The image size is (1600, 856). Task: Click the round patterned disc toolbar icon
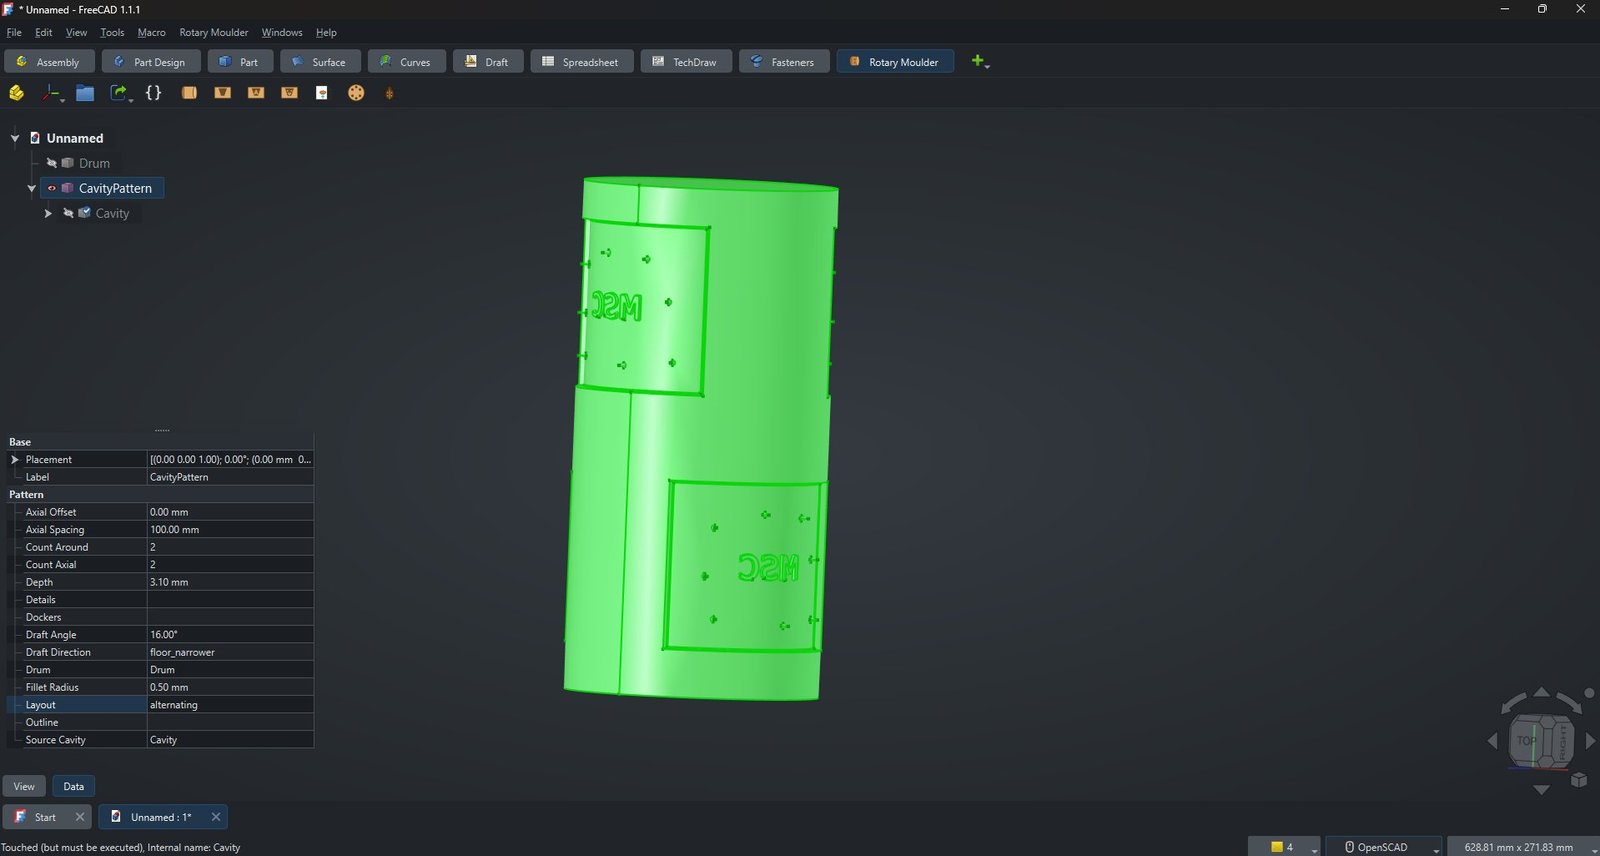356,93
